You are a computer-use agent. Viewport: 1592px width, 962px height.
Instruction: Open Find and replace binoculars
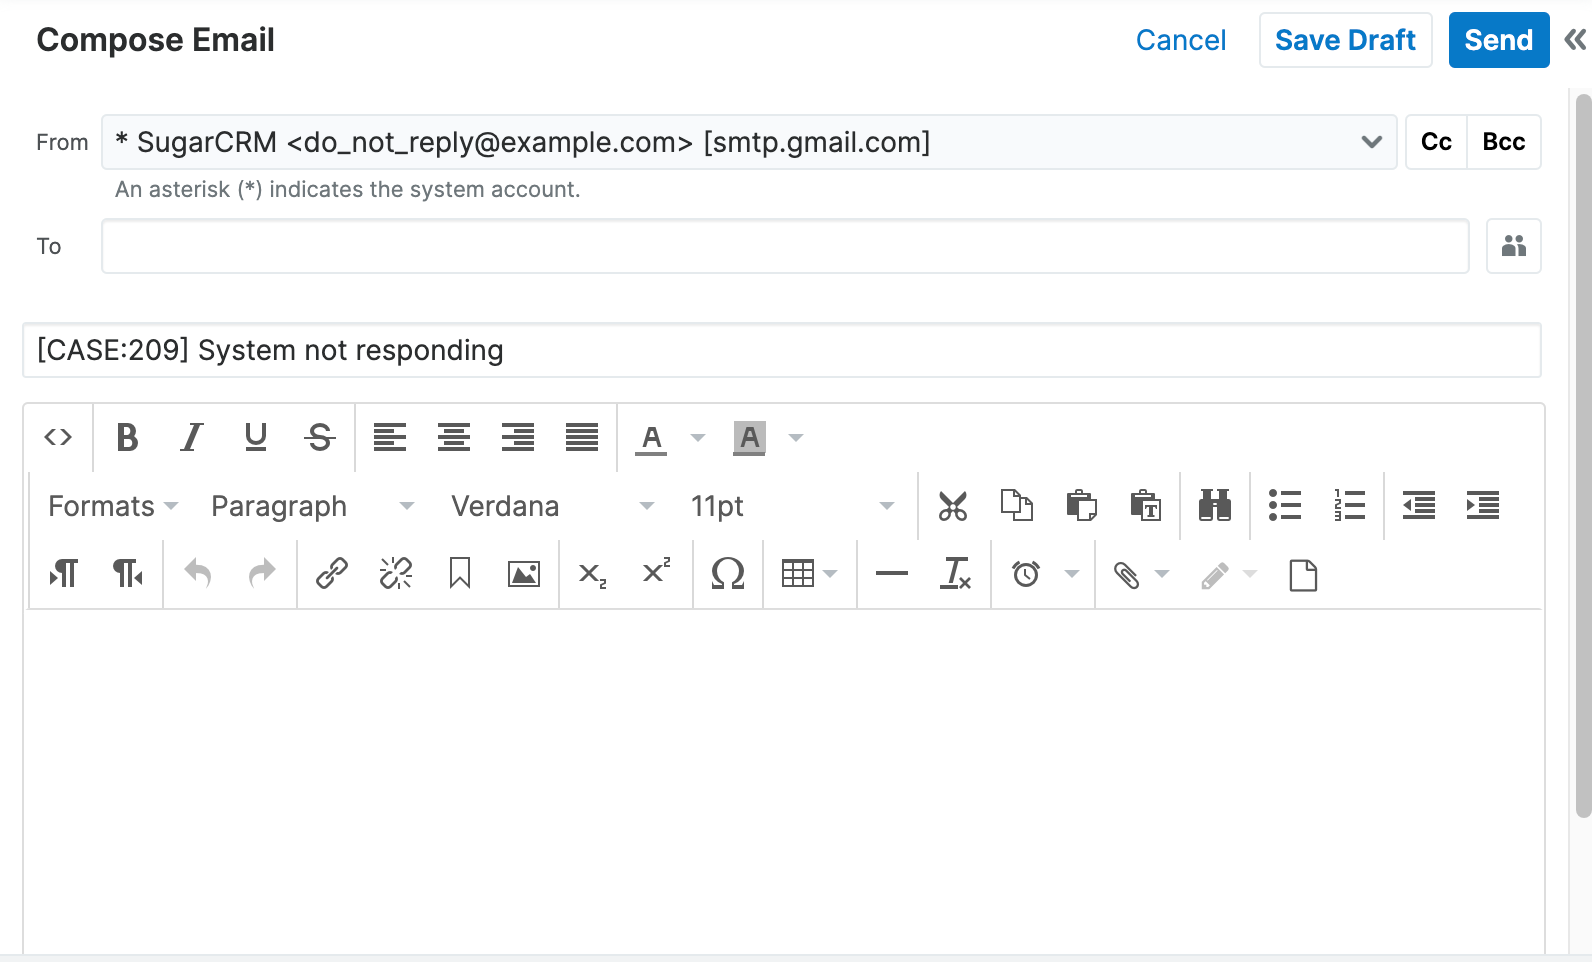[1215, 506]
